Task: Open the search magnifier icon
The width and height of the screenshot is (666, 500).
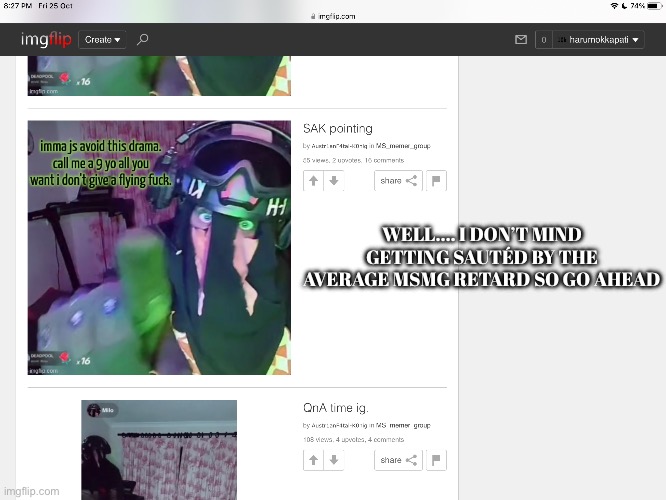Action: [x=143, y=40]
